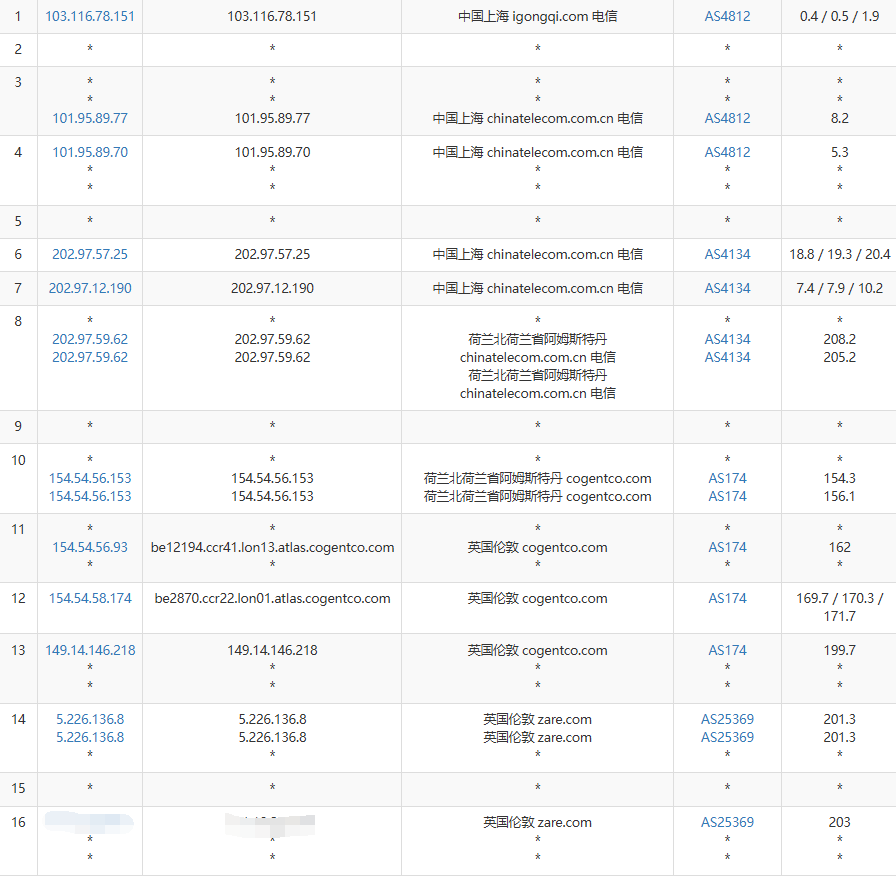Click AS4812 link in hop 1 row

point(727,16)
